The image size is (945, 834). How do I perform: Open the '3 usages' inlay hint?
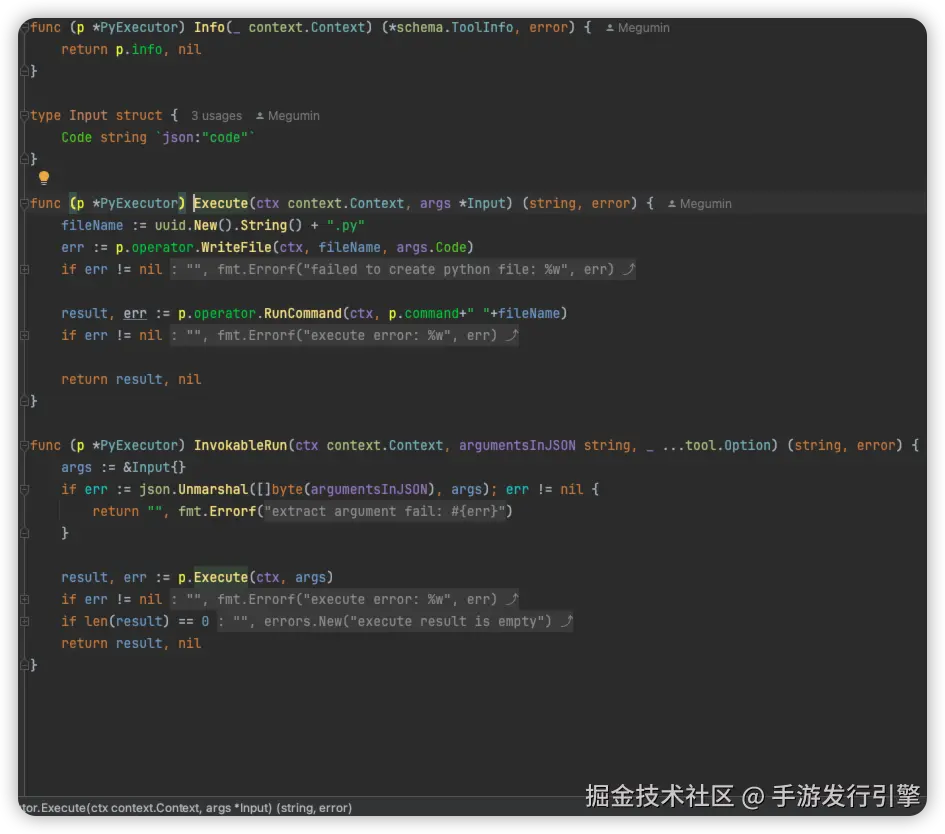pos(216,116)
